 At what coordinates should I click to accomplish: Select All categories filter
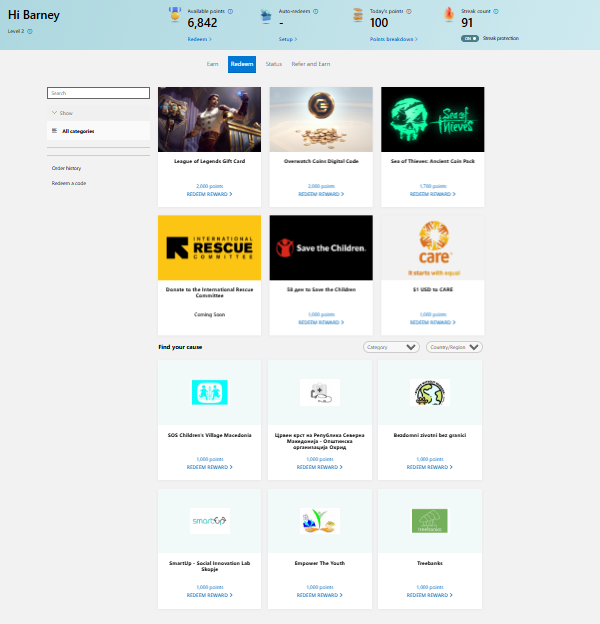click(98, 131)
